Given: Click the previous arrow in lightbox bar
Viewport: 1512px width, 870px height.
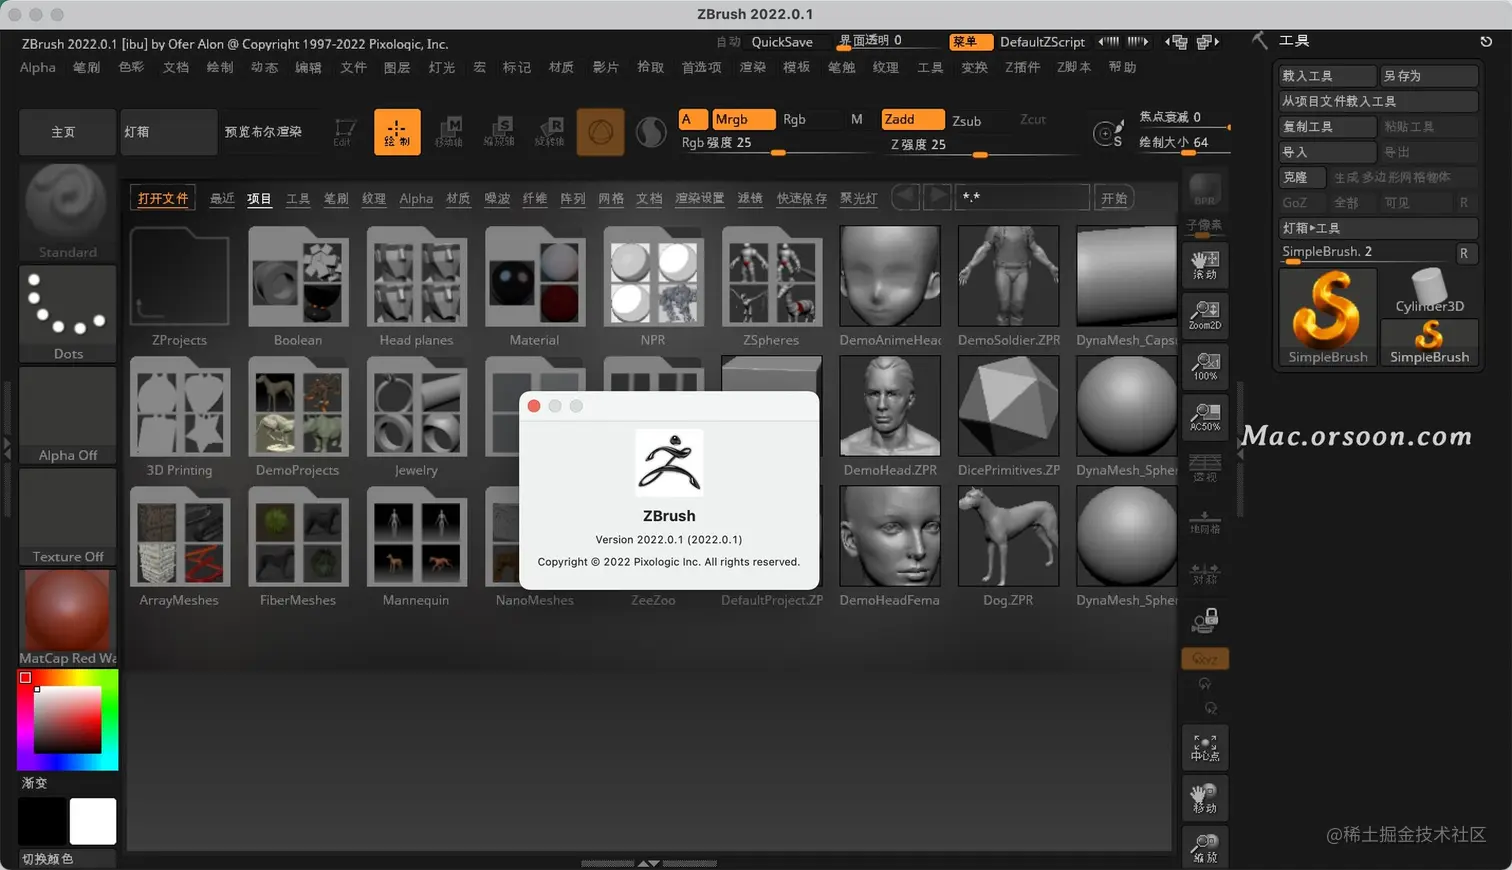Looking at the screenshot, I should click(x=906, y=196).
